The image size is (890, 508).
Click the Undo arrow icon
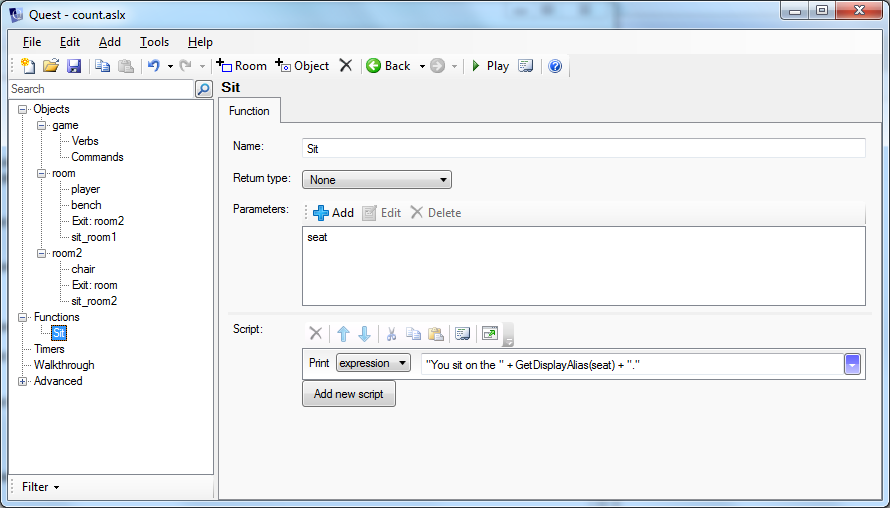(x=153, y=66)
